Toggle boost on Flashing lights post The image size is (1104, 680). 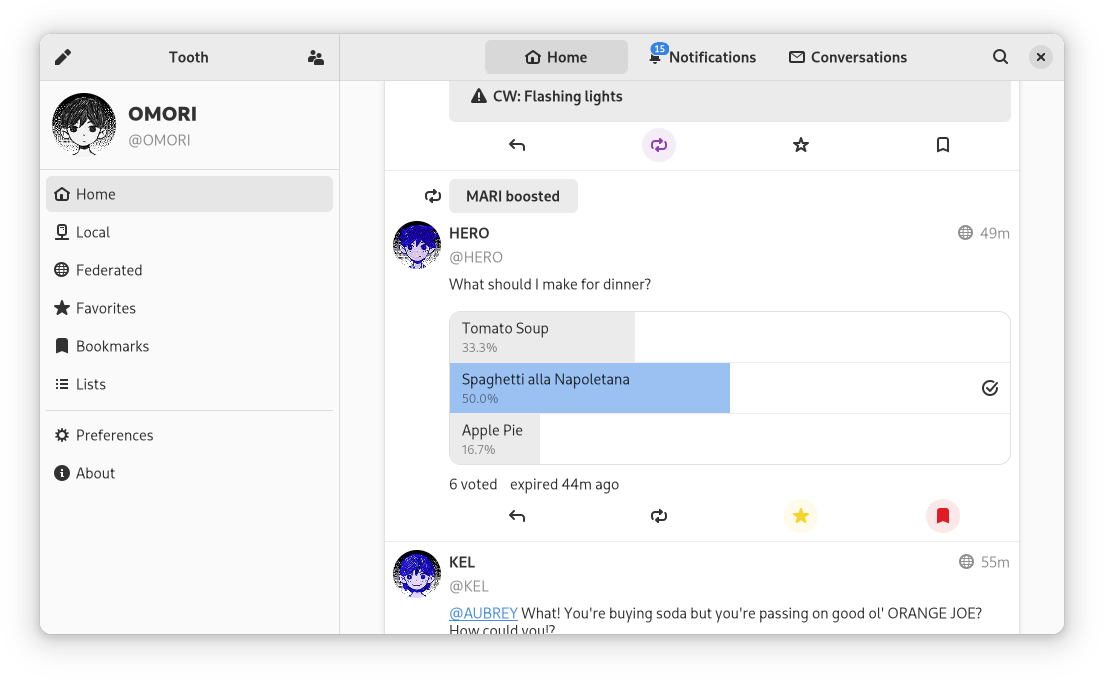pyautogui.click(x=659, y=145)
